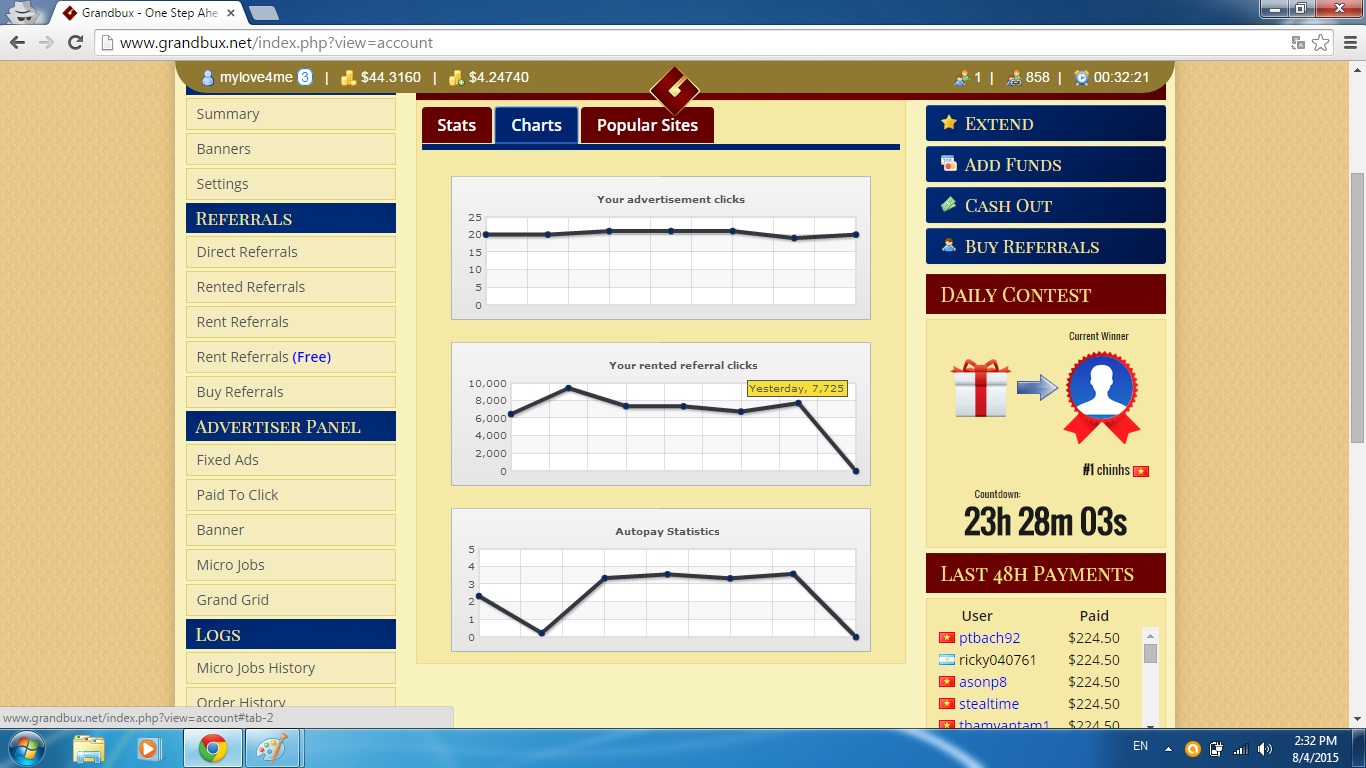Go to Settings in the sidebar
The image size is (1366, 768).
point(291,184)
